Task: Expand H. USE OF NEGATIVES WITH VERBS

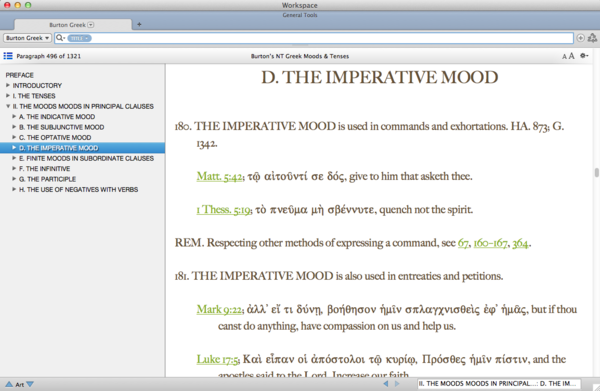Action: pyautogui.click(x=14, y=189)
